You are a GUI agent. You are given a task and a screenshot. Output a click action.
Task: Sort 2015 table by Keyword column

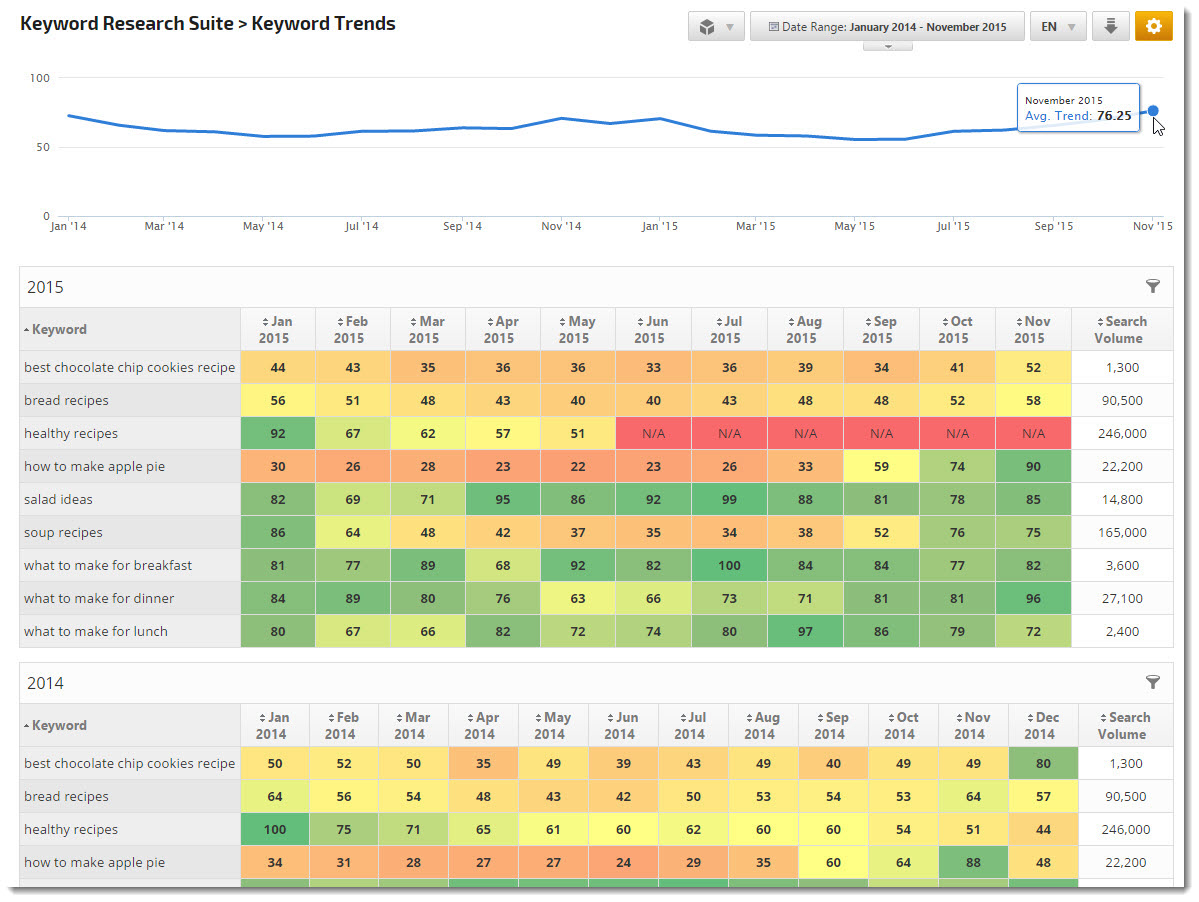(x=56, y=329)
